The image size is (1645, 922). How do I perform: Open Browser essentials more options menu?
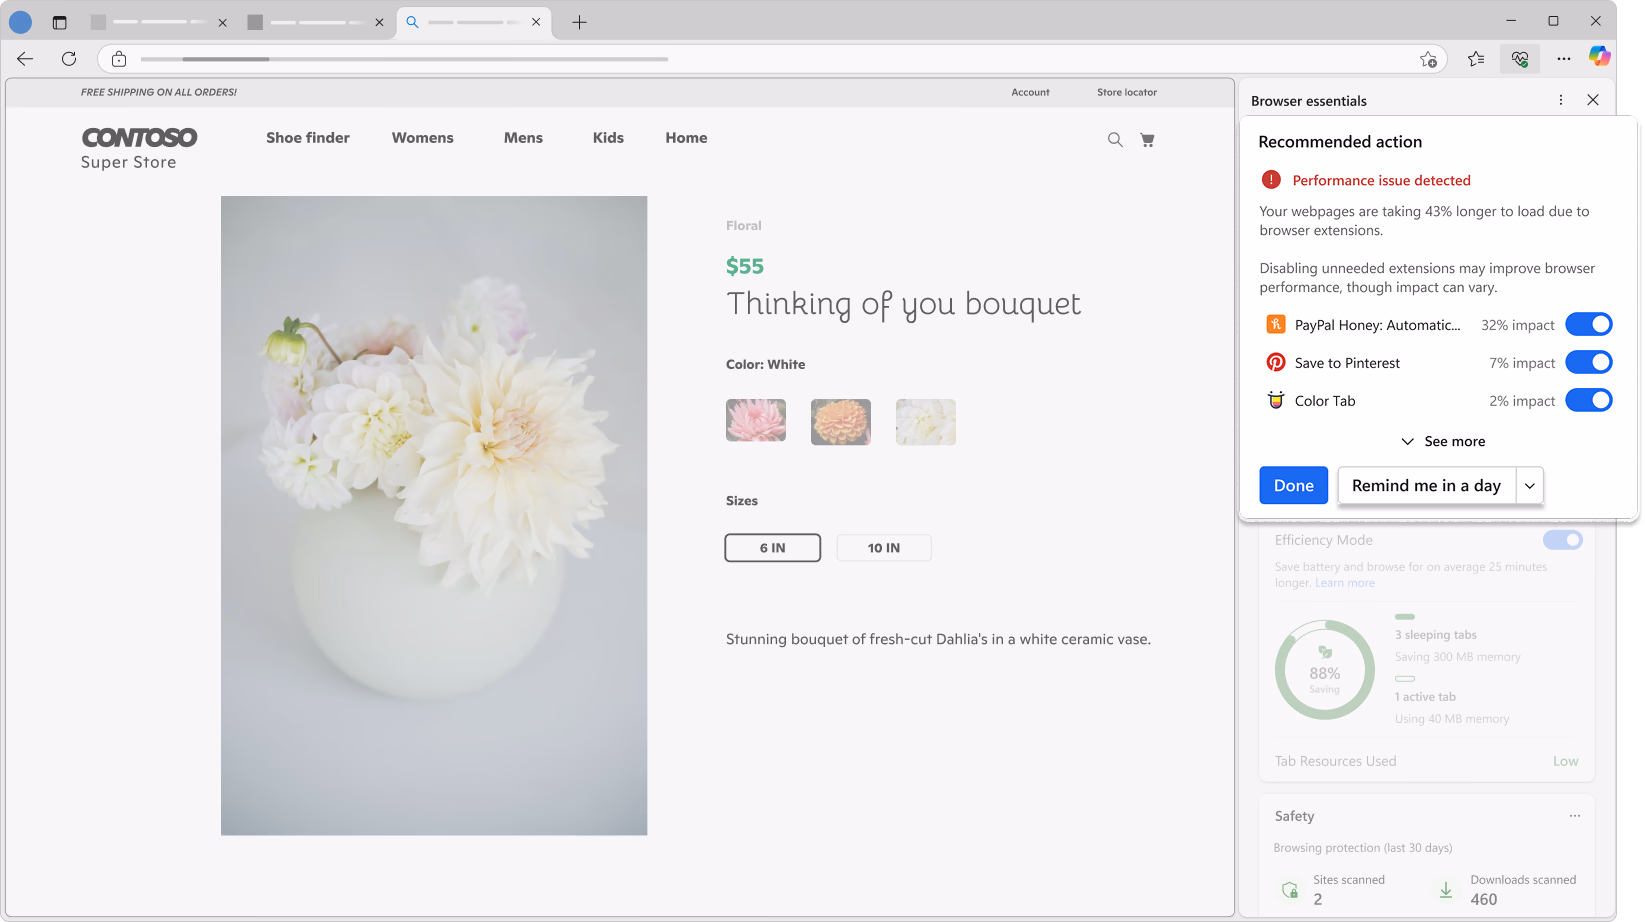click(x=1561, y=100)
